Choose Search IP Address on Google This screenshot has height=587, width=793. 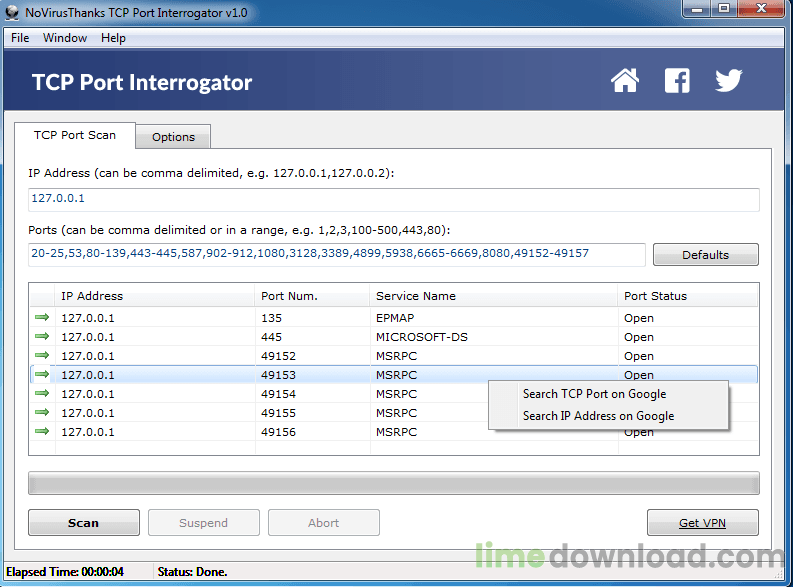(x=598, y=416)
